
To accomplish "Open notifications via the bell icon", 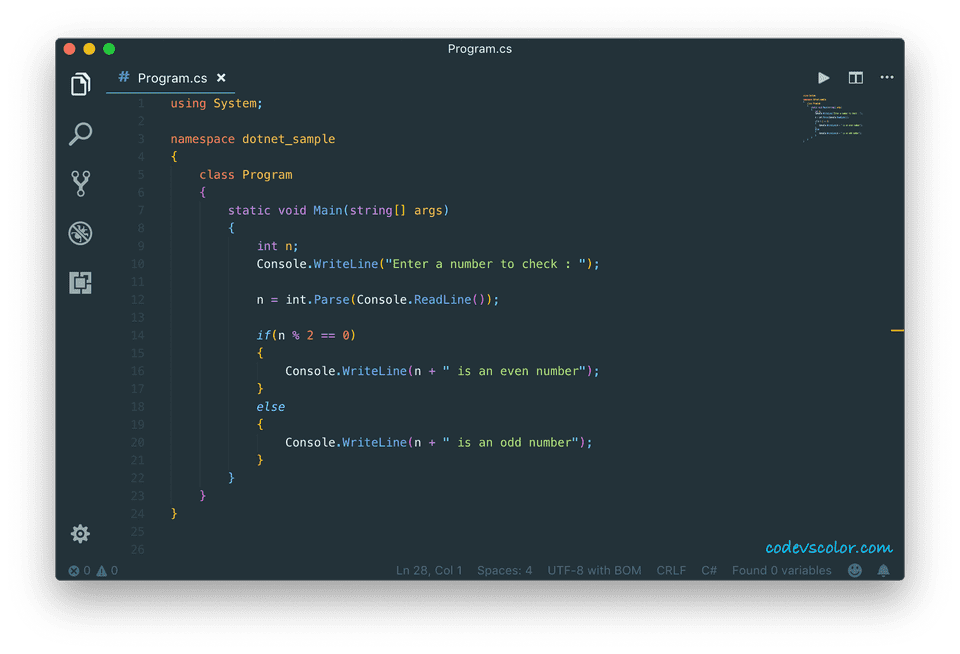I will tap(884, 570).
